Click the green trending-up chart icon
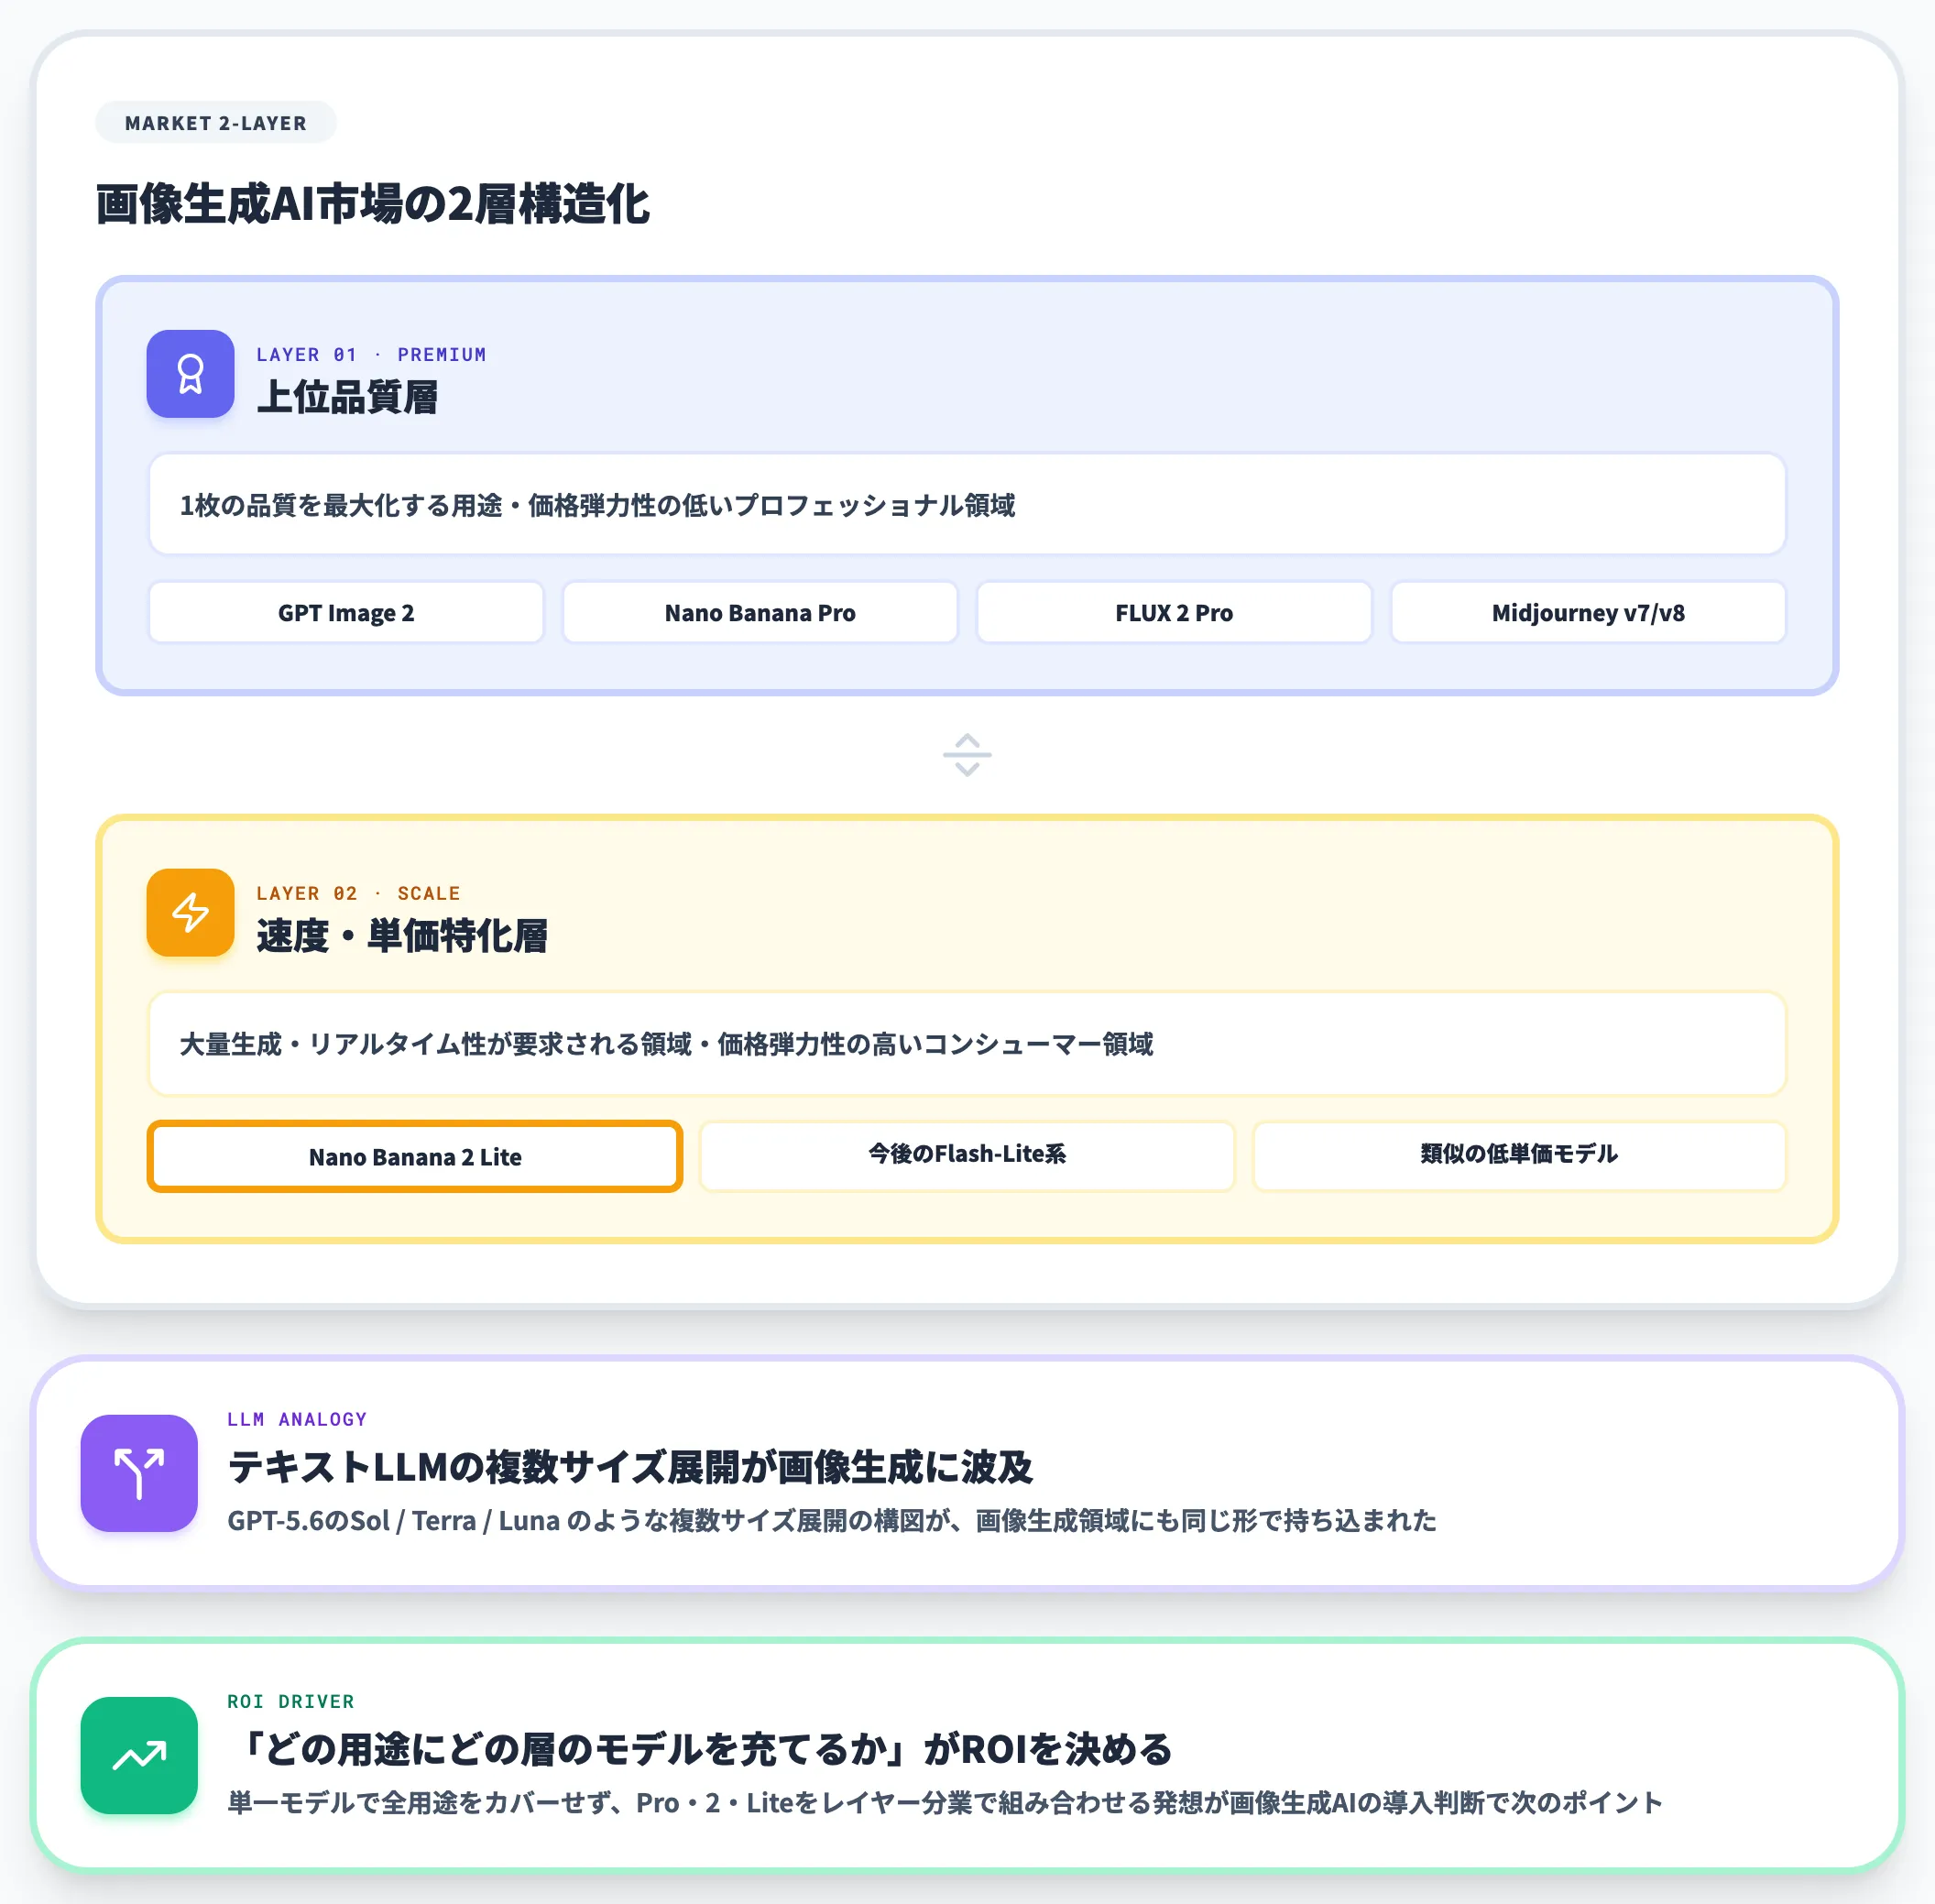 coord(139,1755)
